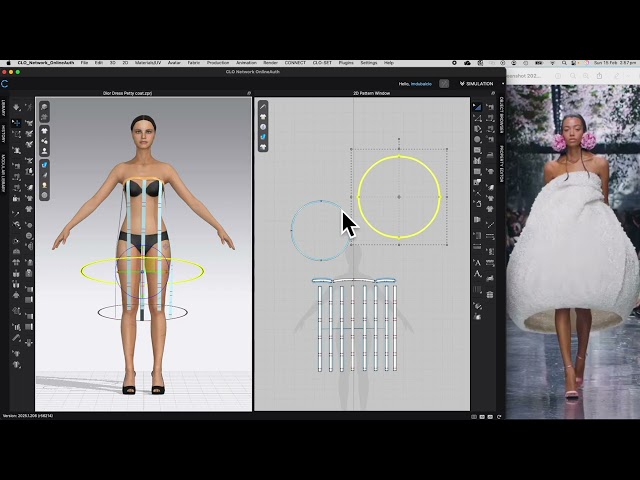Click the refresh icon in bottom status bar

499,417
